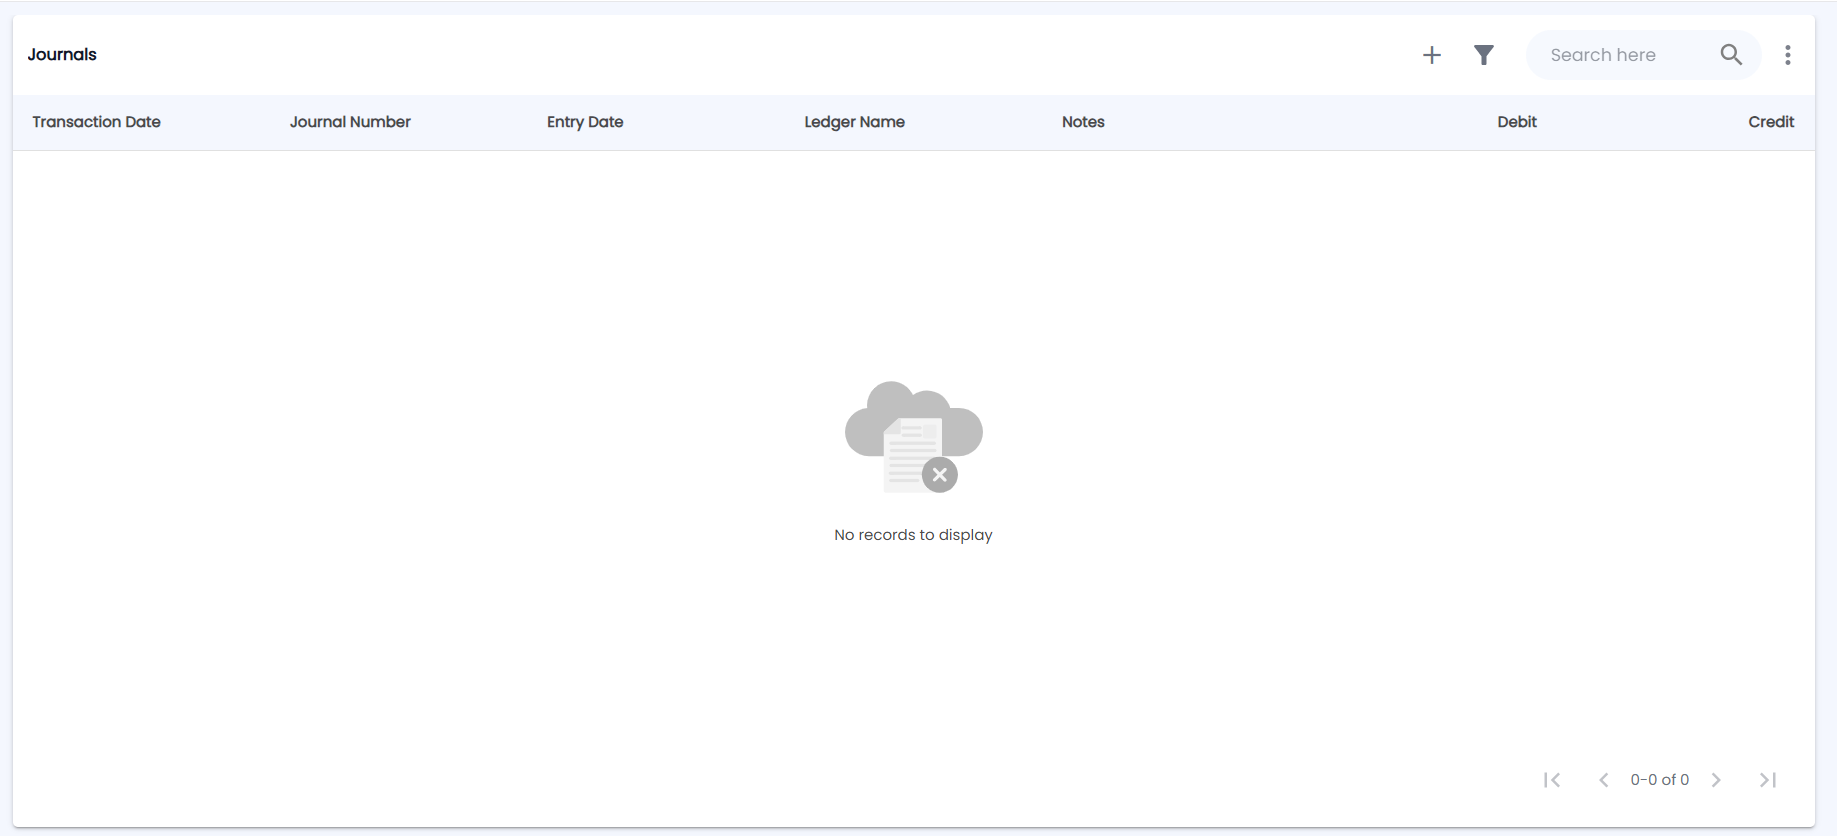The height and width of the screenshot is (836, 1837).
Task: Select the Credit column header
Action: click(1771, 122)
